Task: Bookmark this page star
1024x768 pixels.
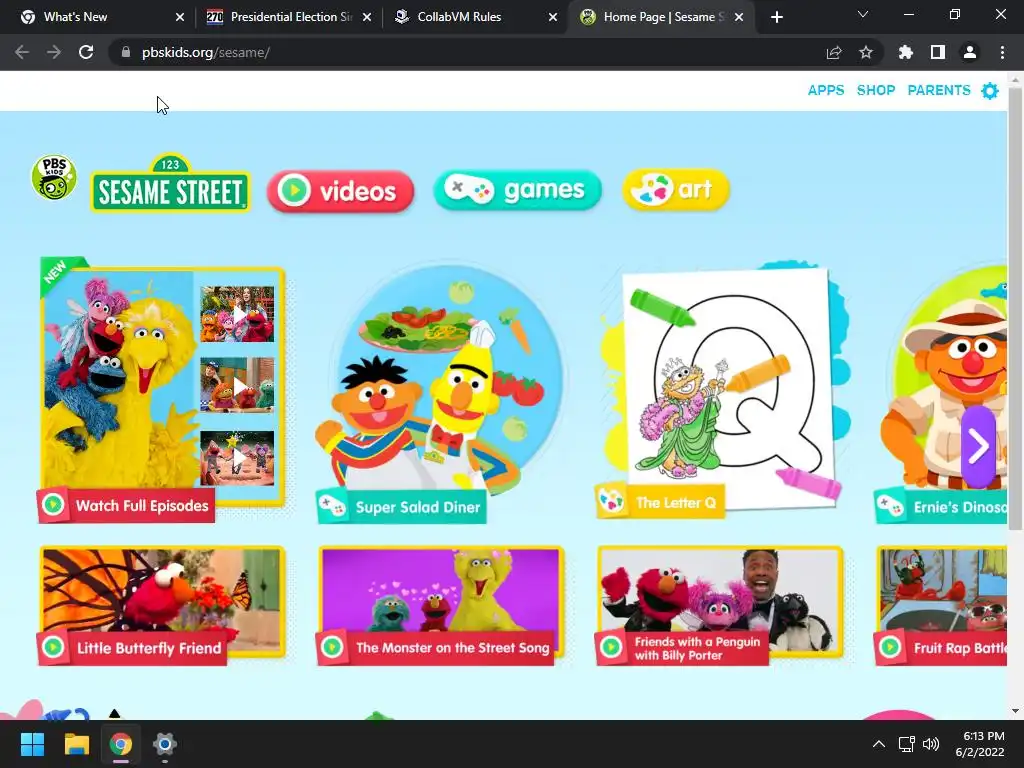Action: point(866,52)
